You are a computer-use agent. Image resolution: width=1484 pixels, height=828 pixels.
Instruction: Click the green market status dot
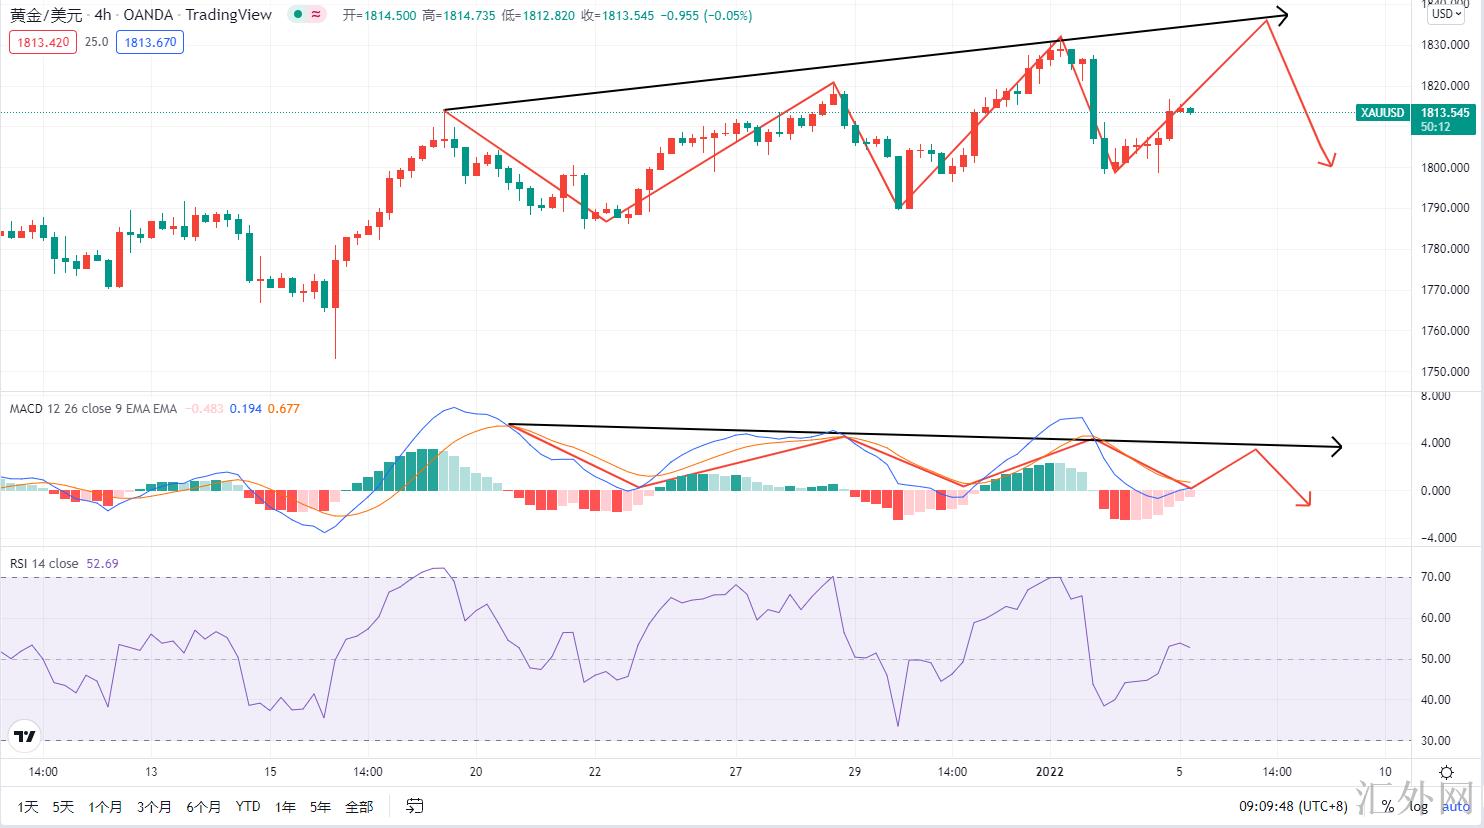(x=297, y=15)
